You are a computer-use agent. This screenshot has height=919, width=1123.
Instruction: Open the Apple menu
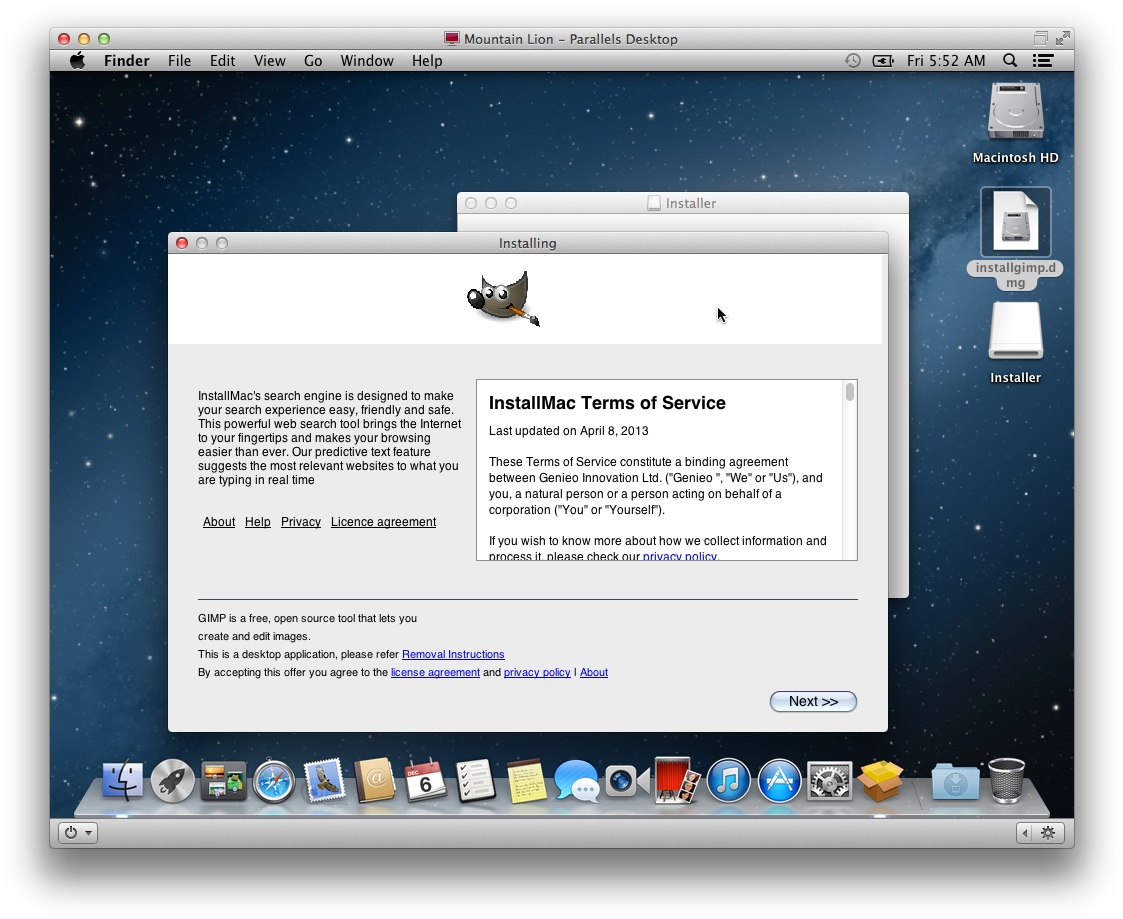pos(77,61)
